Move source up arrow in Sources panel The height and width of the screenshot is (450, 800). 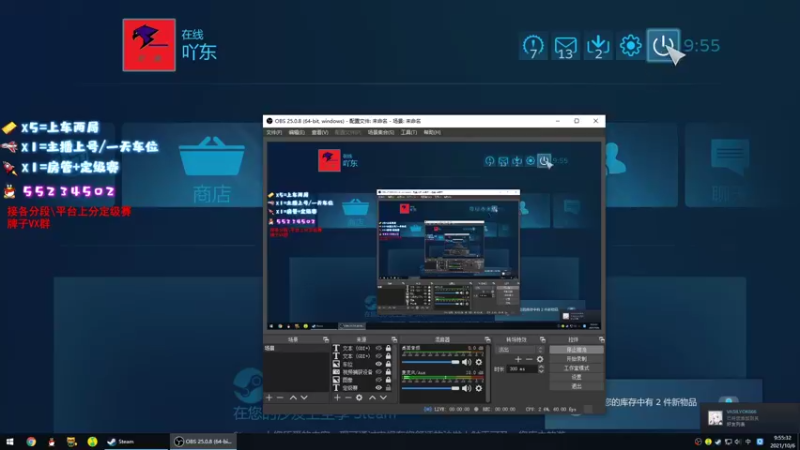pos(372,397)
